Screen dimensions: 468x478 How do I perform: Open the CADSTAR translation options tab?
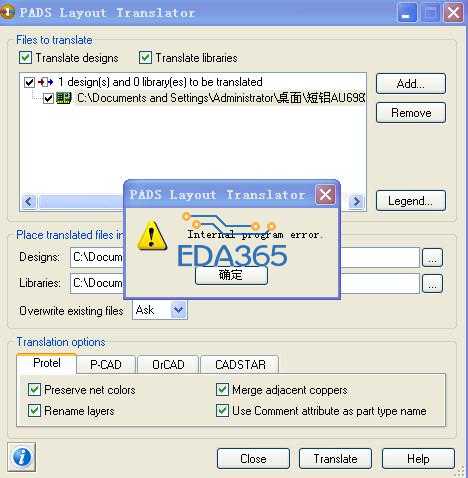pyautogui.click(x=240, y=364)
